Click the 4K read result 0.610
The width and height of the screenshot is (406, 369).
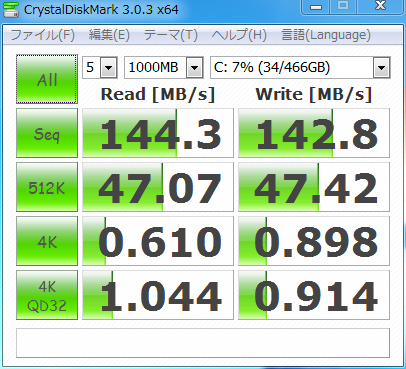pyautogui.click(x=158, y=241)
